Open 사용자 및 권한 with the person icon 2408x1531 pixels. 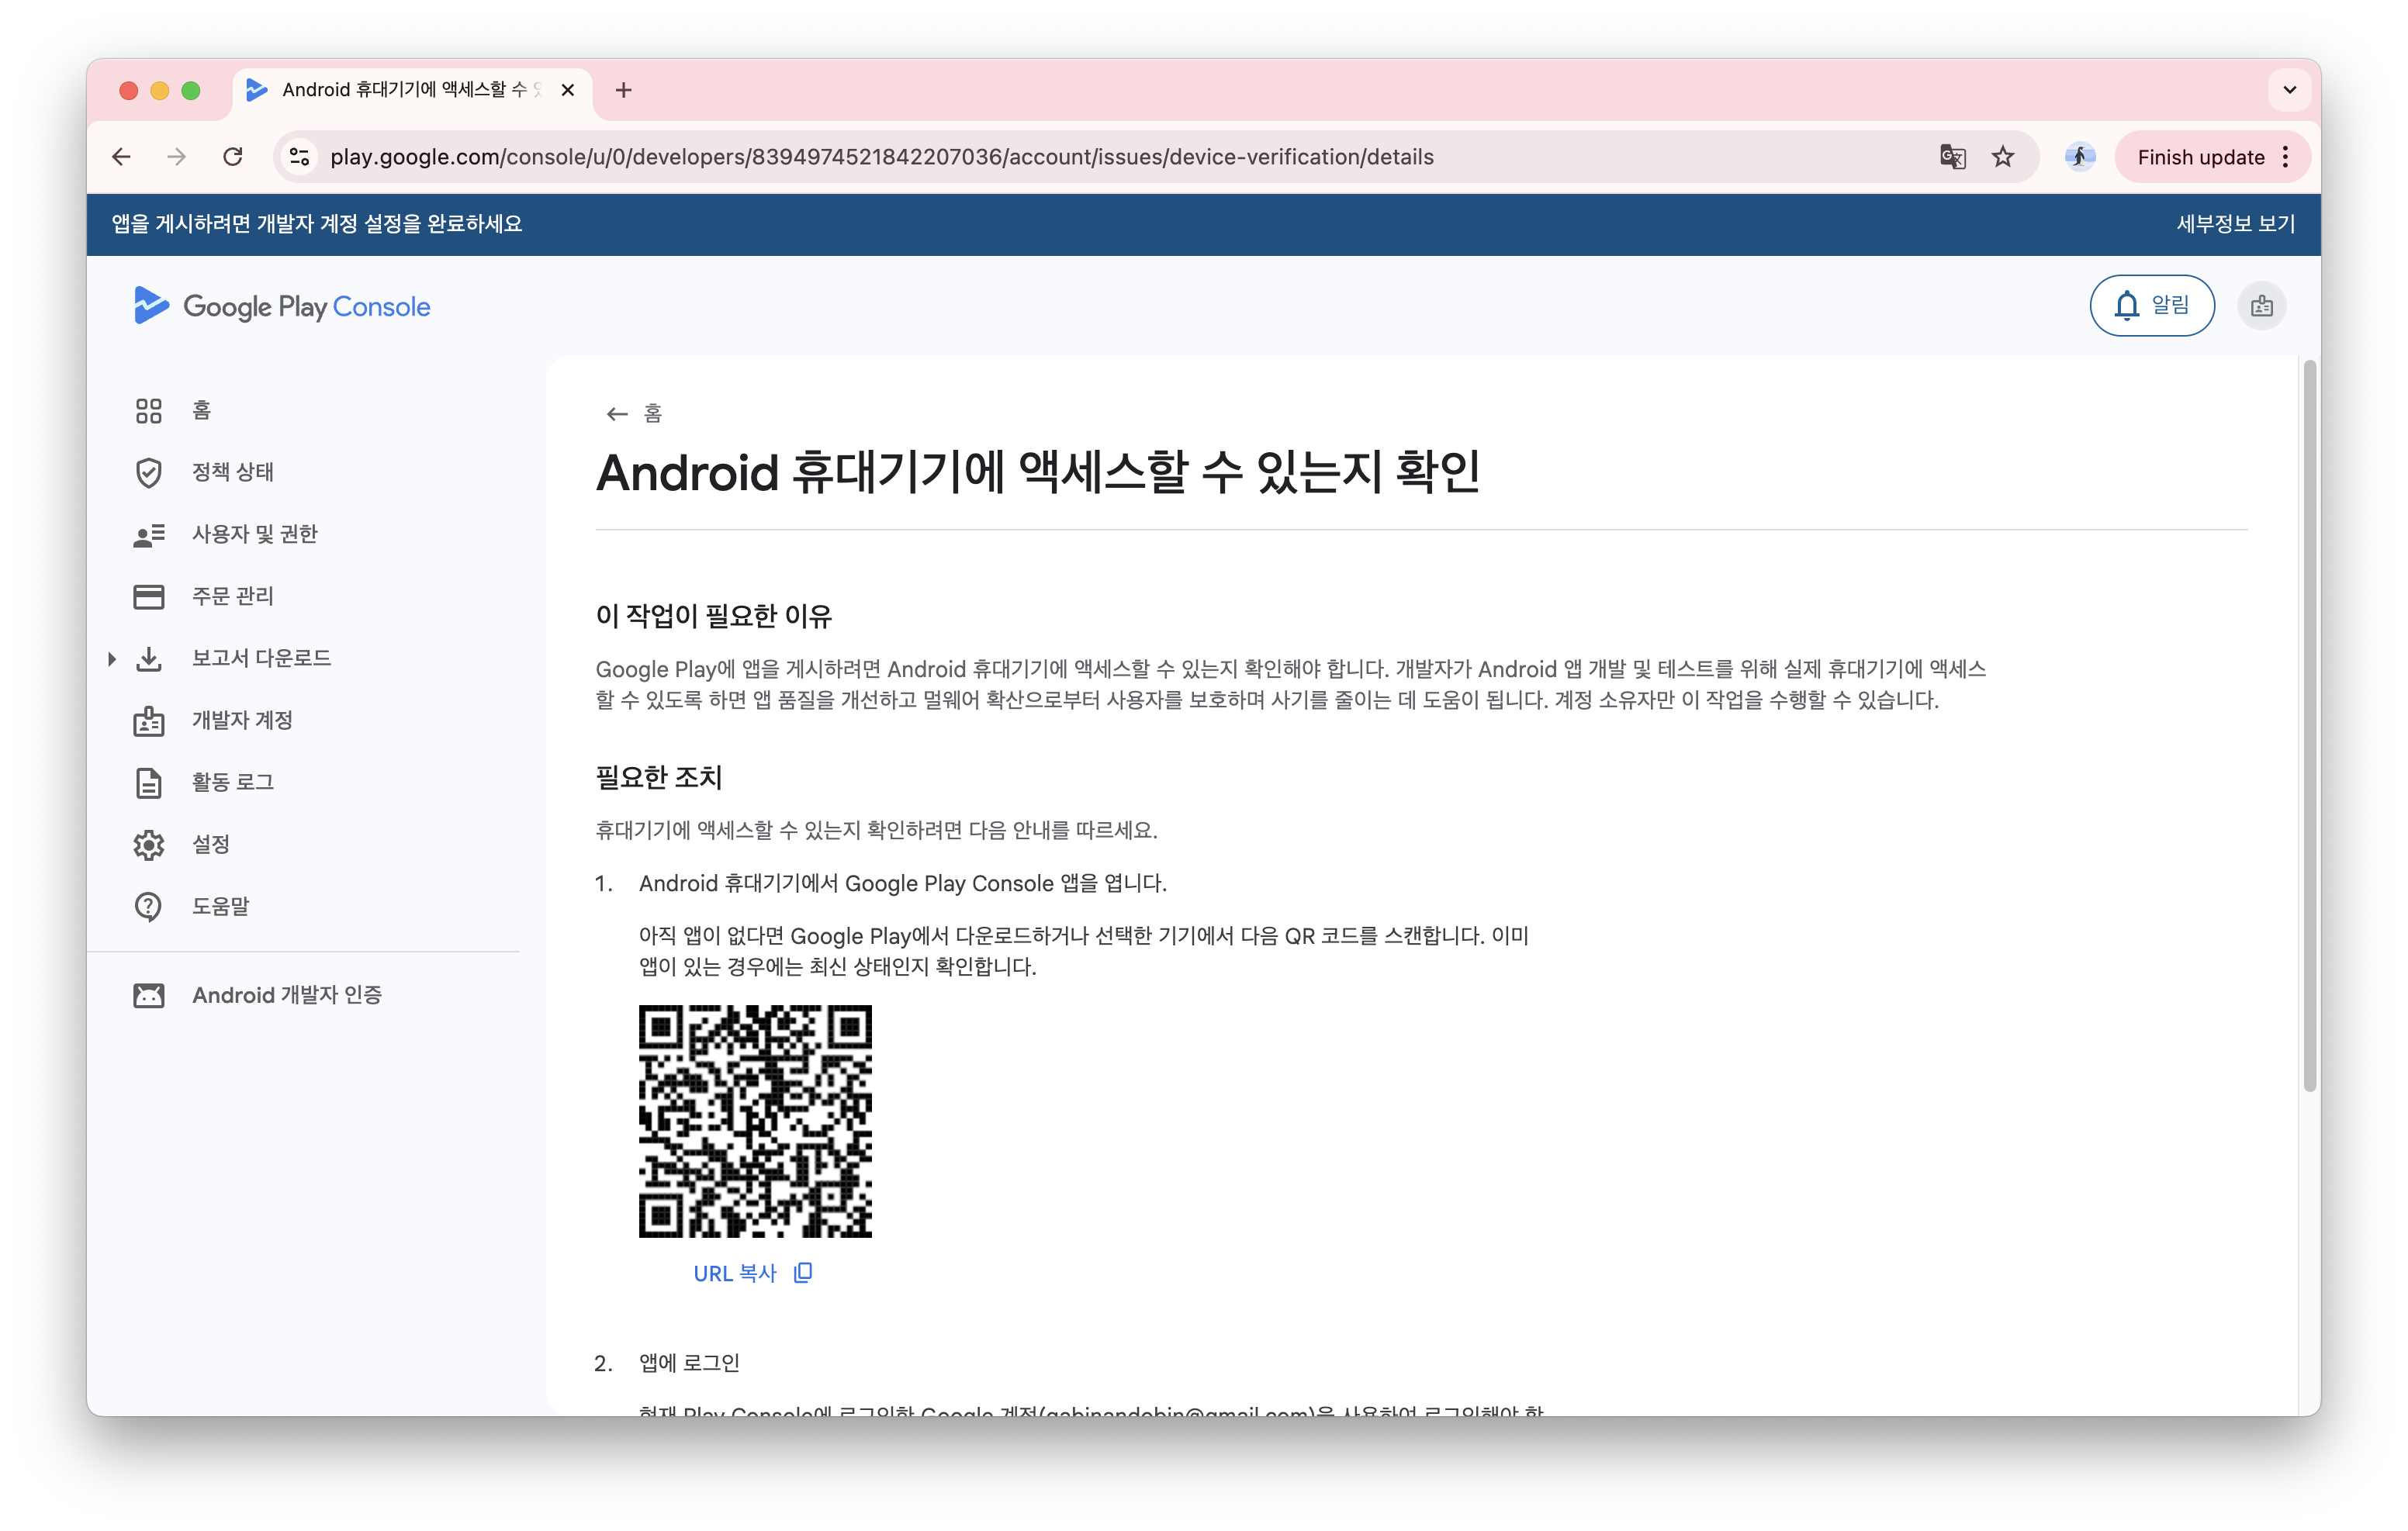148,534
